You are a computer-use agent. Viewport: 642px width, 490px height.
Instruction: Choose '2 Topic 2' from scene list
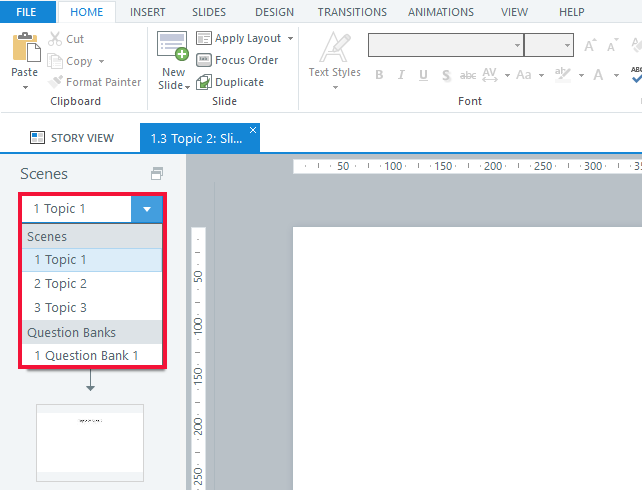click(x=92, y=284)
